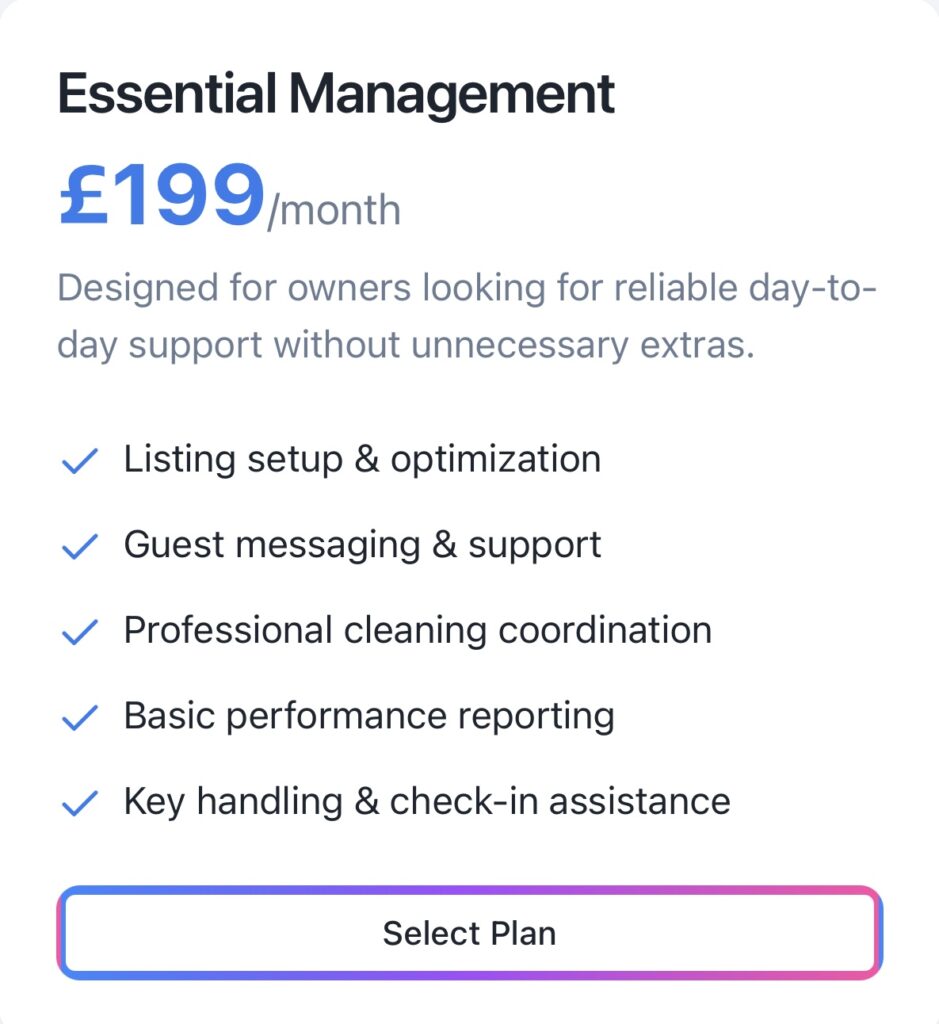This screenshot has height=1024, width=939.
Task: Click the checkmark next to Guest messaging & support
Action: pos(79,546)
